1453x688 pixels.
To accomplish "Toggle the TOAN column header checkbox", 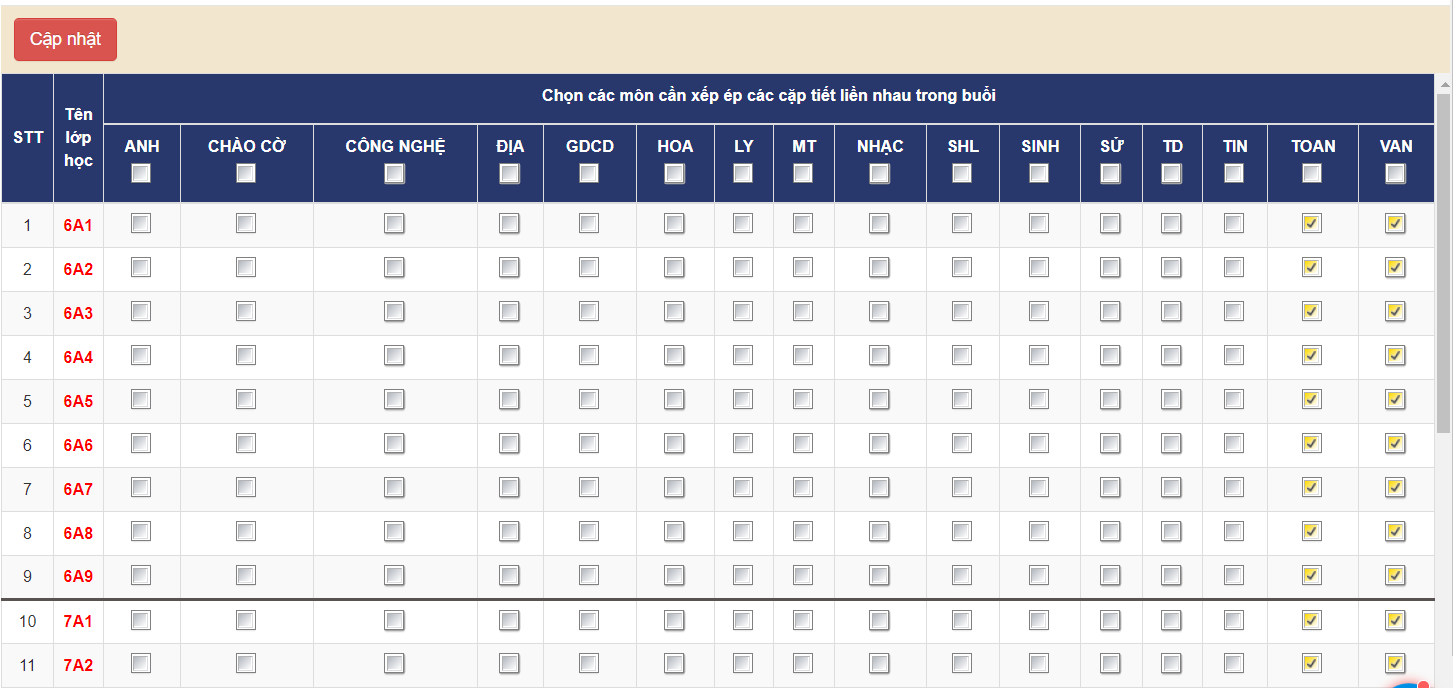I will point(1312,174).
